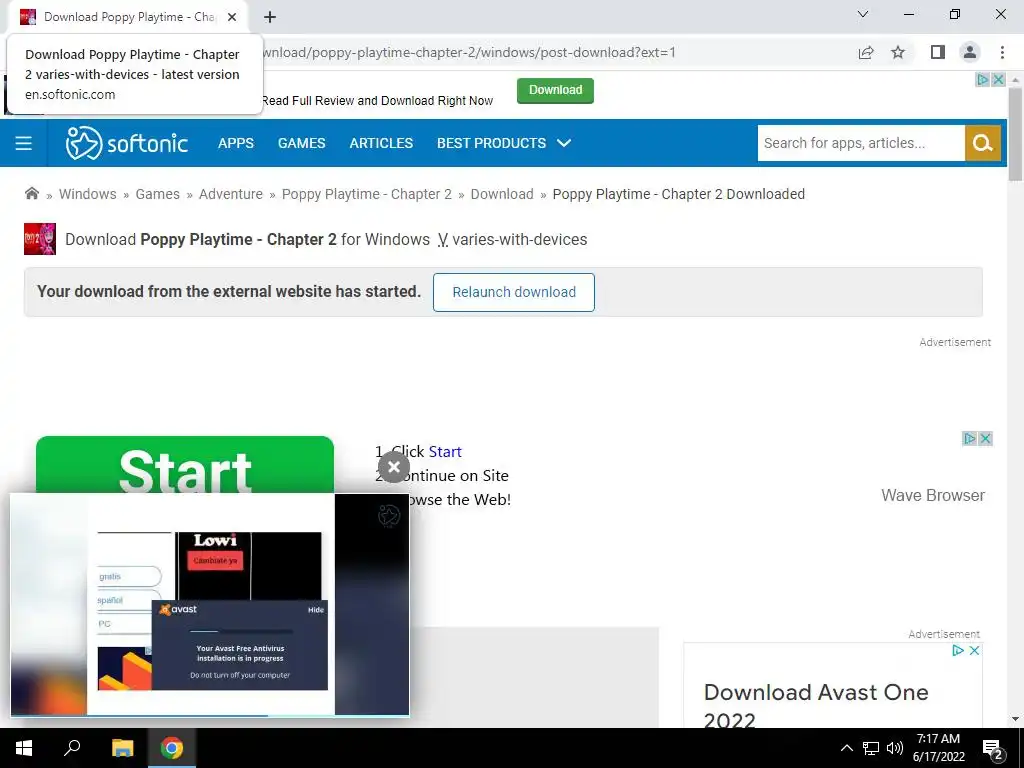Screen dimensions: 1024x768
Task: Bookmark this page with the star icon
Action: coord(898,53)
